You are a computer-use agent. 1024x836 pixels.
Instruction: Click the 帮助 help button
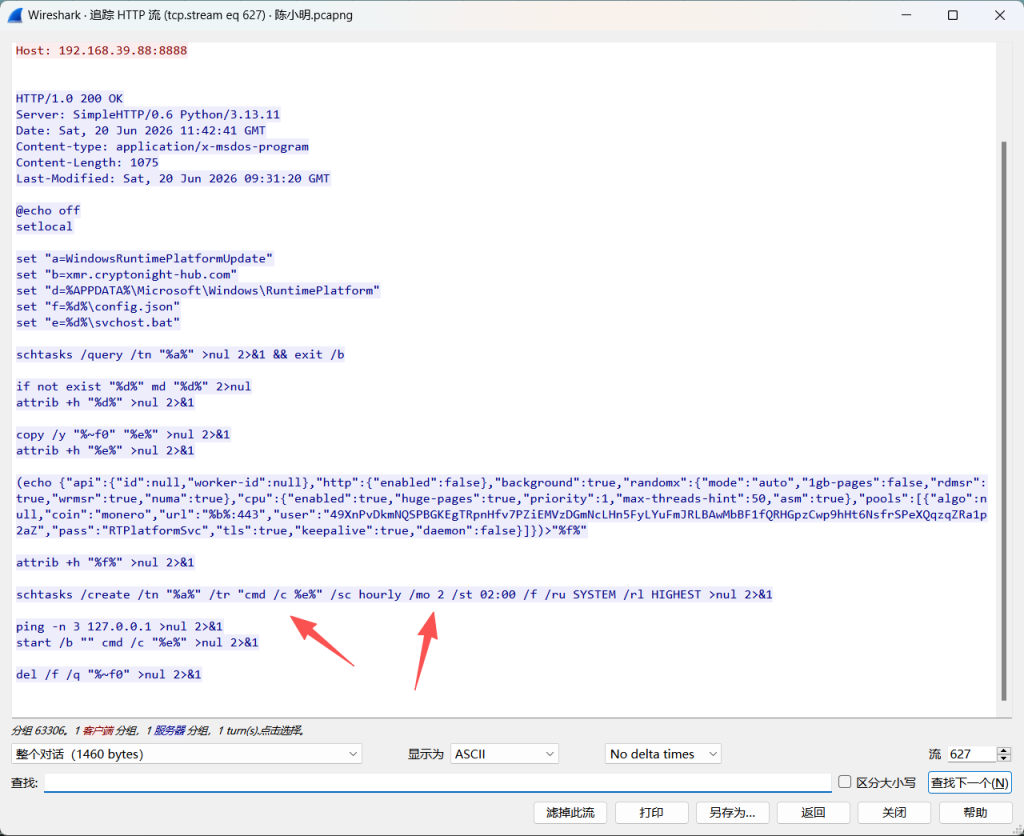pyautogui.click(x=975, y=812)
